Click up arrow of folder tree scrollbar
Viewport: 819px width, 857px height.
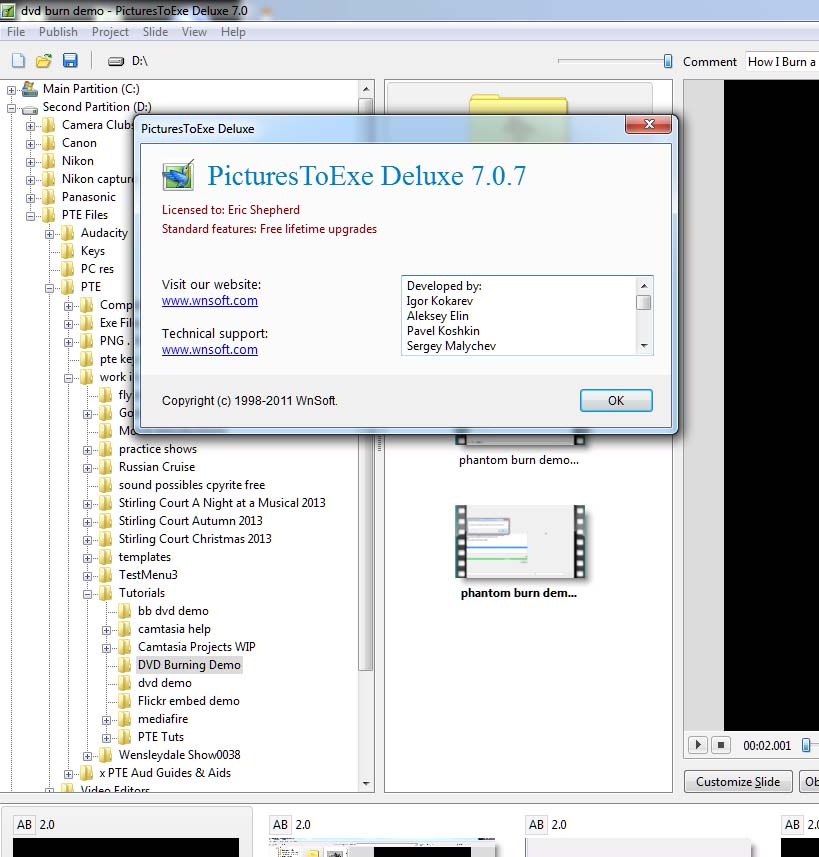[x=366, y=89]
